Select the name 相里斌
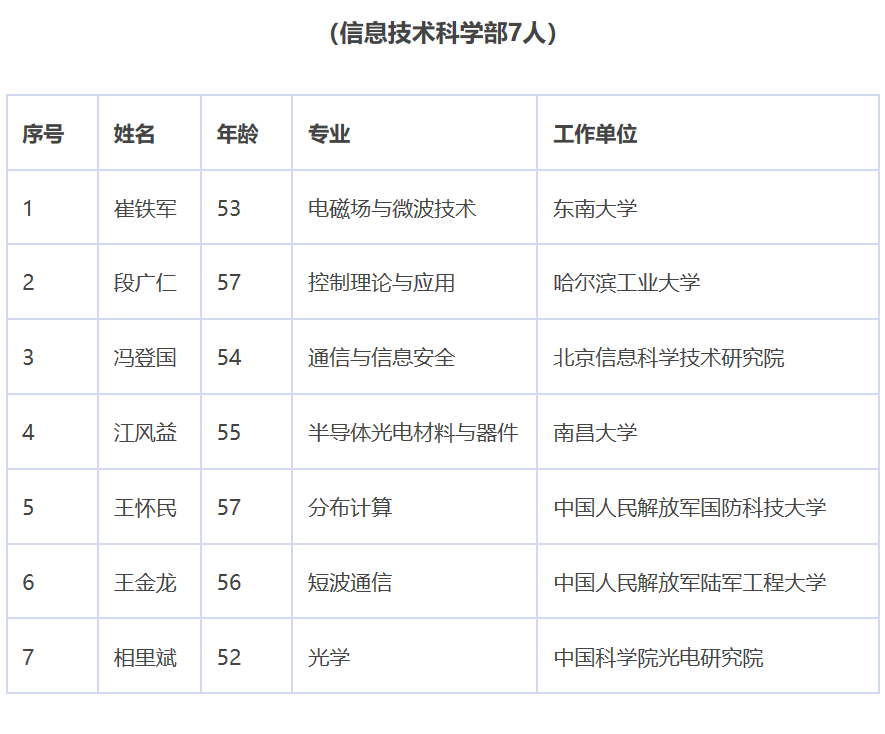Image resolution: width=885 pixels, height=734 pixels. coord(145,657)
